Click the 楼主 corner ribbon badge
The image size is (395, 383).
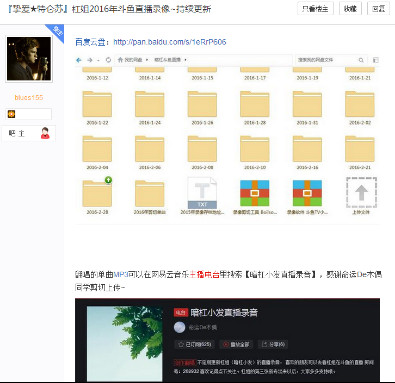point(57,32)
